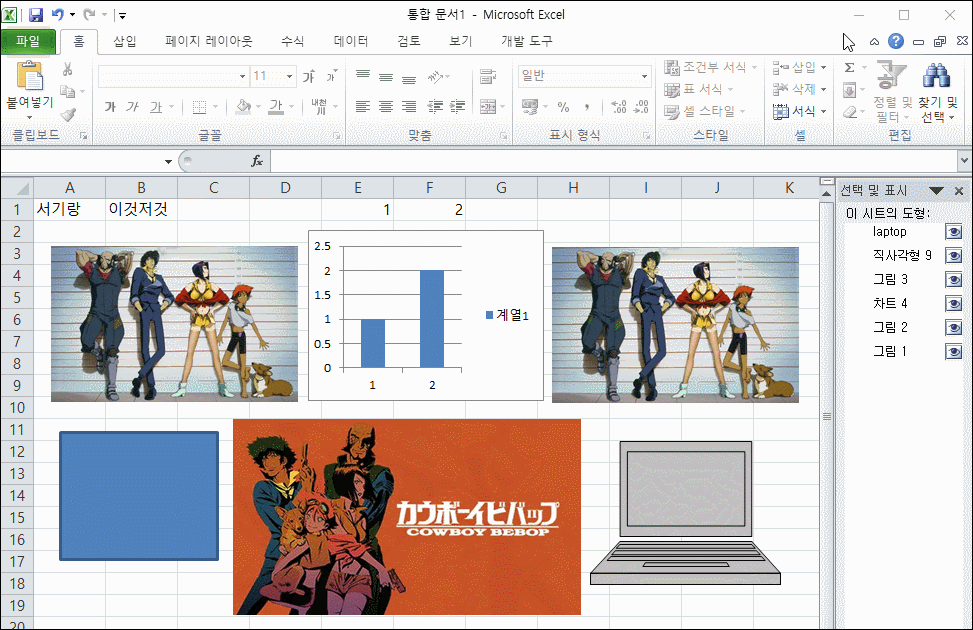Toggle underline formatting
This screenshot has height=630, width=973.
[x=156, y=107]
